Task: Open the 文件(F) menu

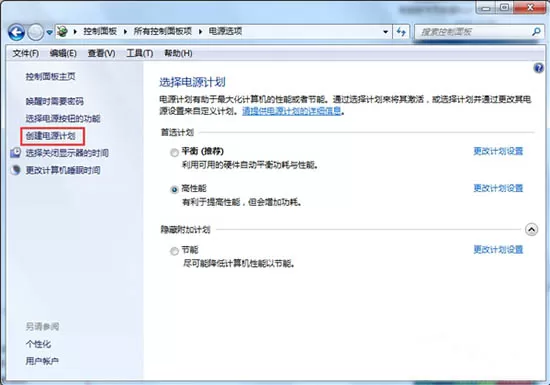Action: (26, 53)
